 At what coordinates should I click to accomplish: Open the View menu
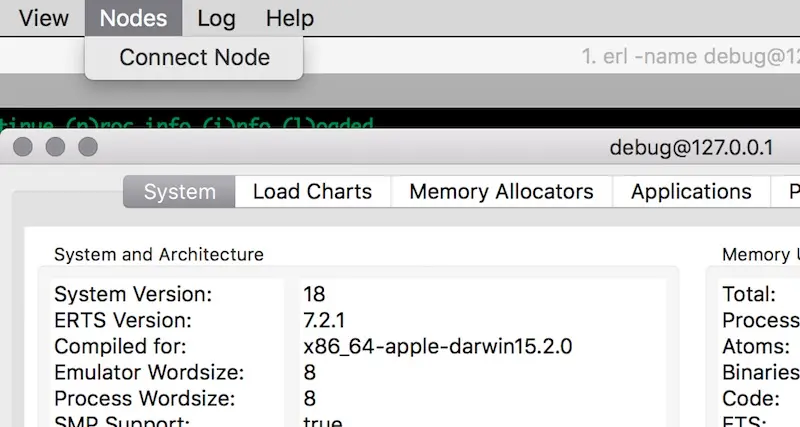click(43, 18)
